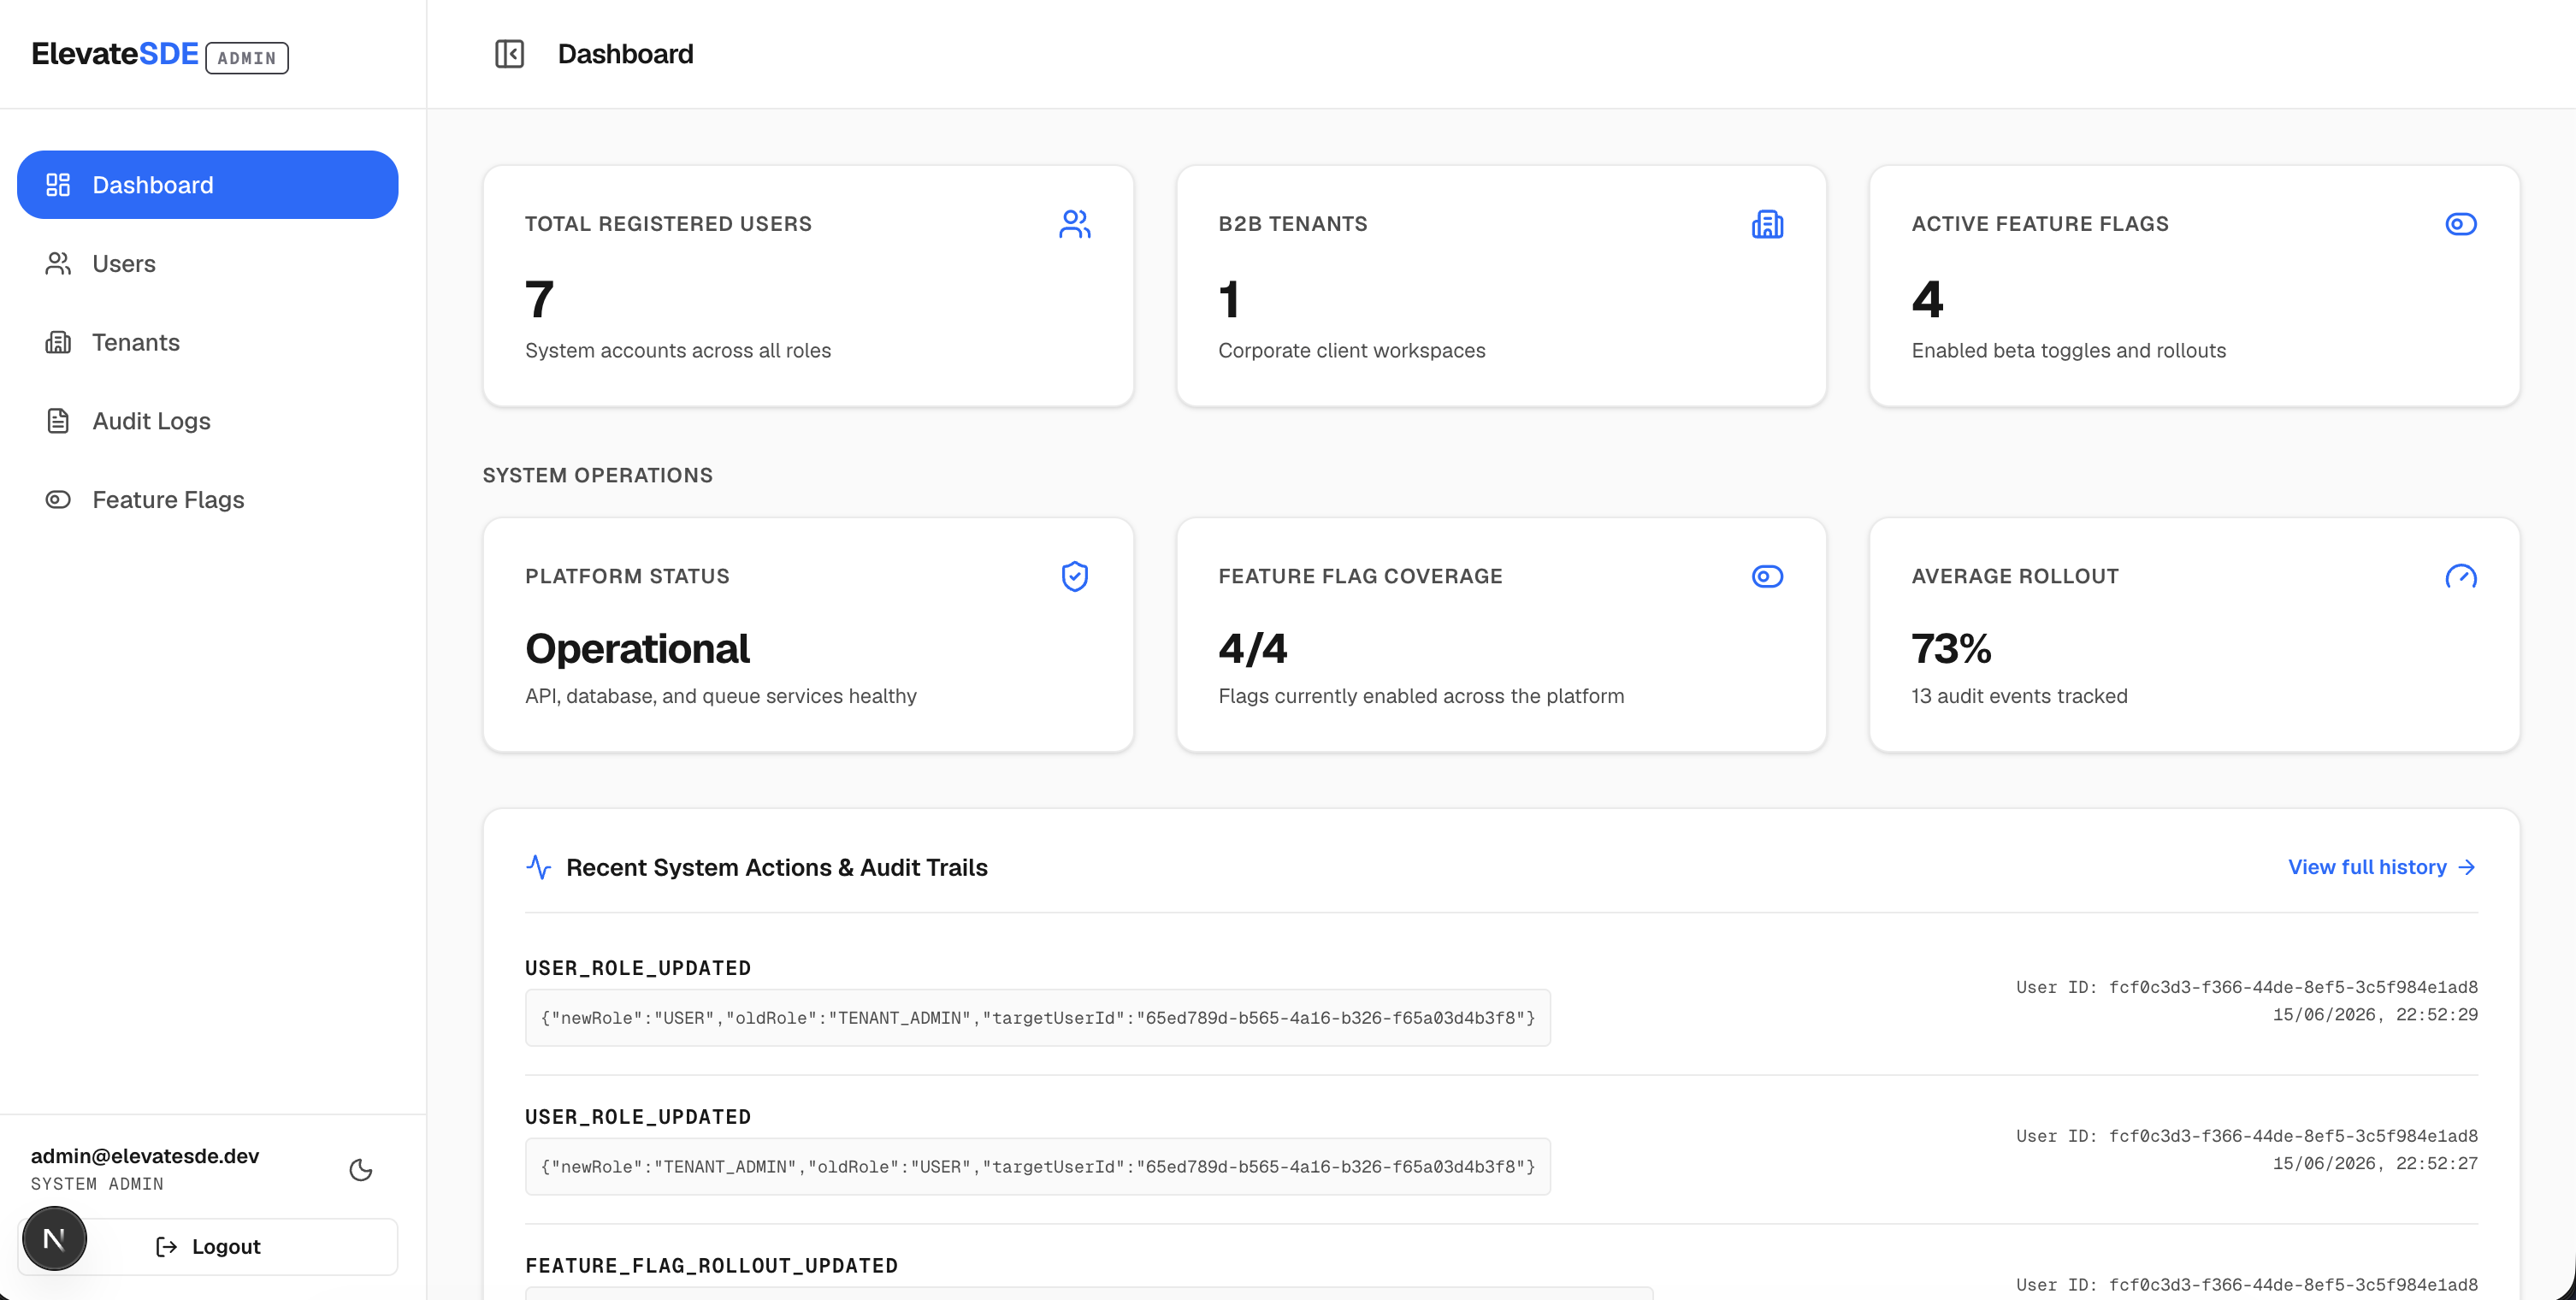Click "13 audit events tracked" text
This screenshot has width=2576, height=1300.
(2019, 696)
